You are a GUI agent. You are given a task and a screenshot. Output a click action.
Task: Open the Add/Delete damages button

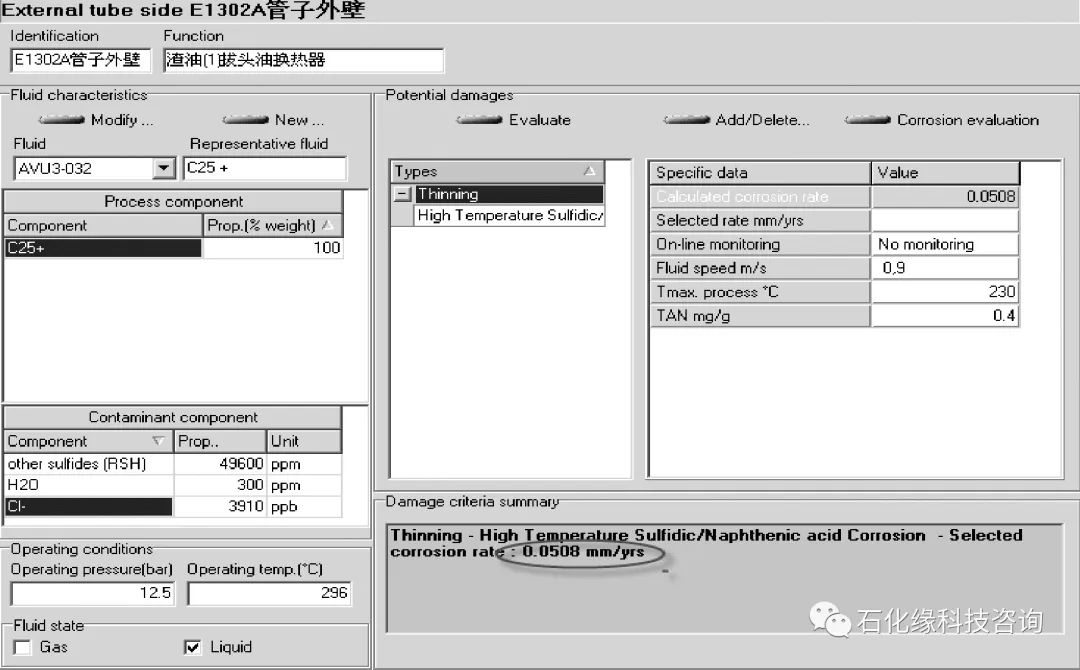(737, 120)
